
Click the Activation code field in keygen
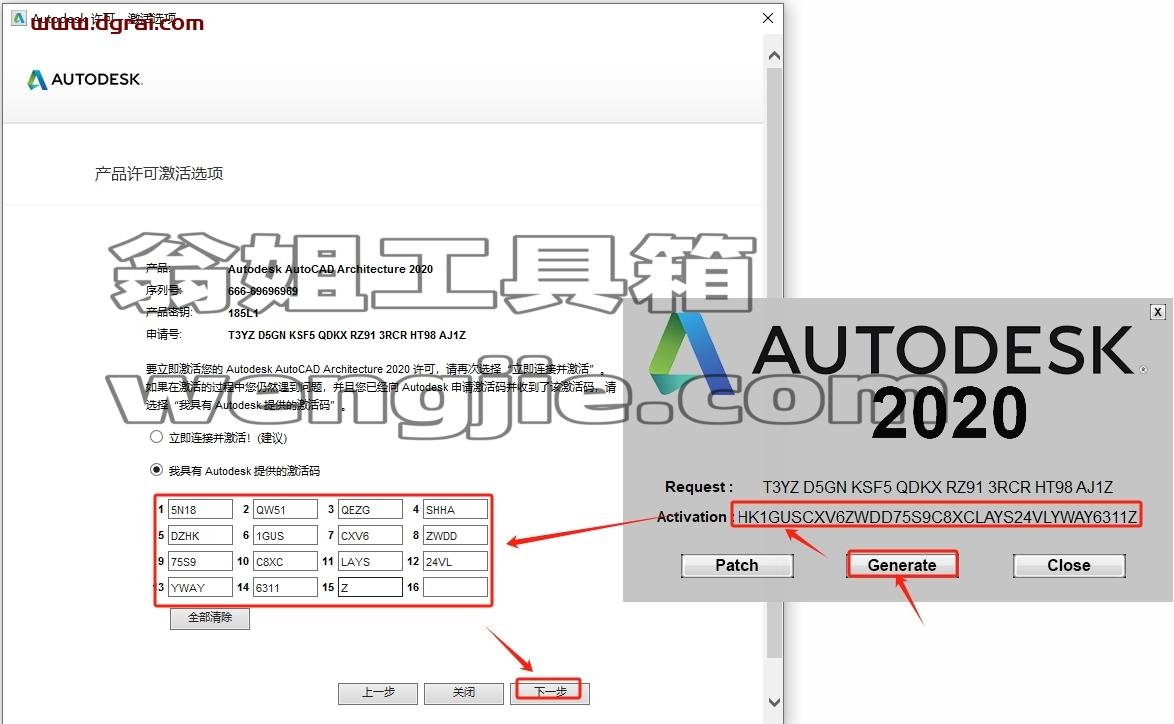937,517
